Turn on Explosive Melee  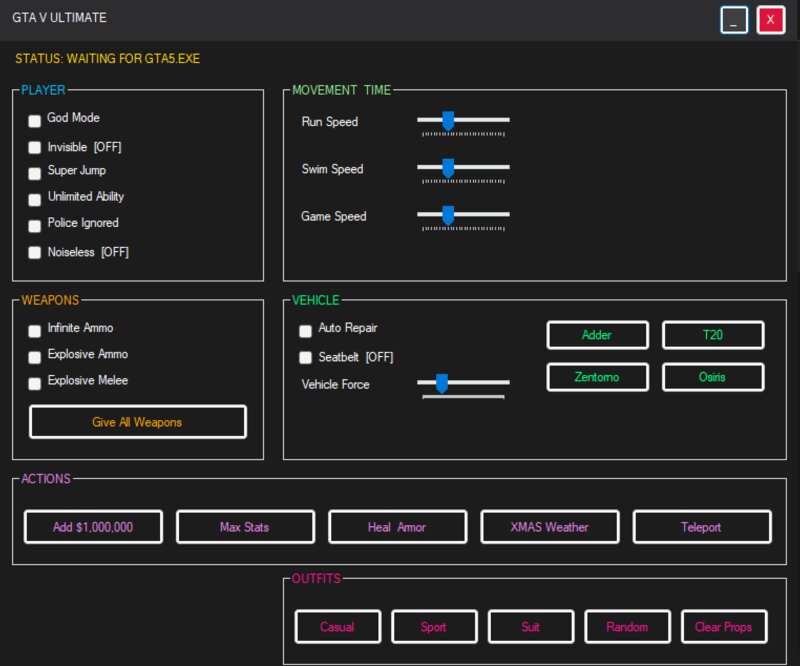click(x=35, y=382)
